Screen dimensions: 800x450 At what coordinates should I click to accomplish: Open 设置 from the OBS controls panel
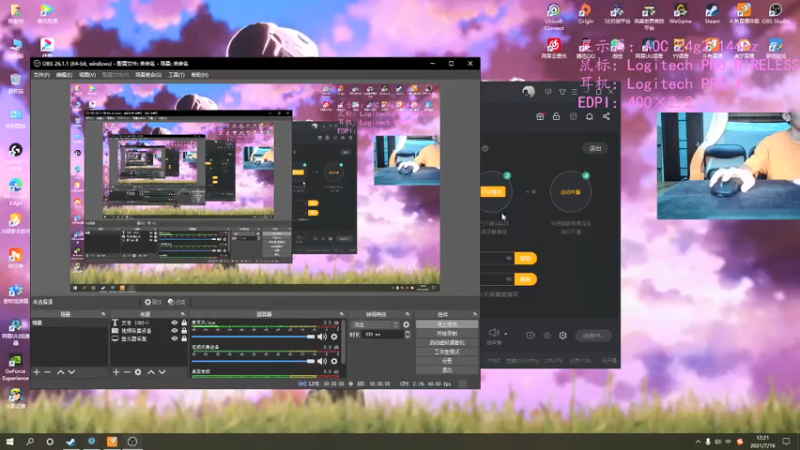(x=447, y=361)
